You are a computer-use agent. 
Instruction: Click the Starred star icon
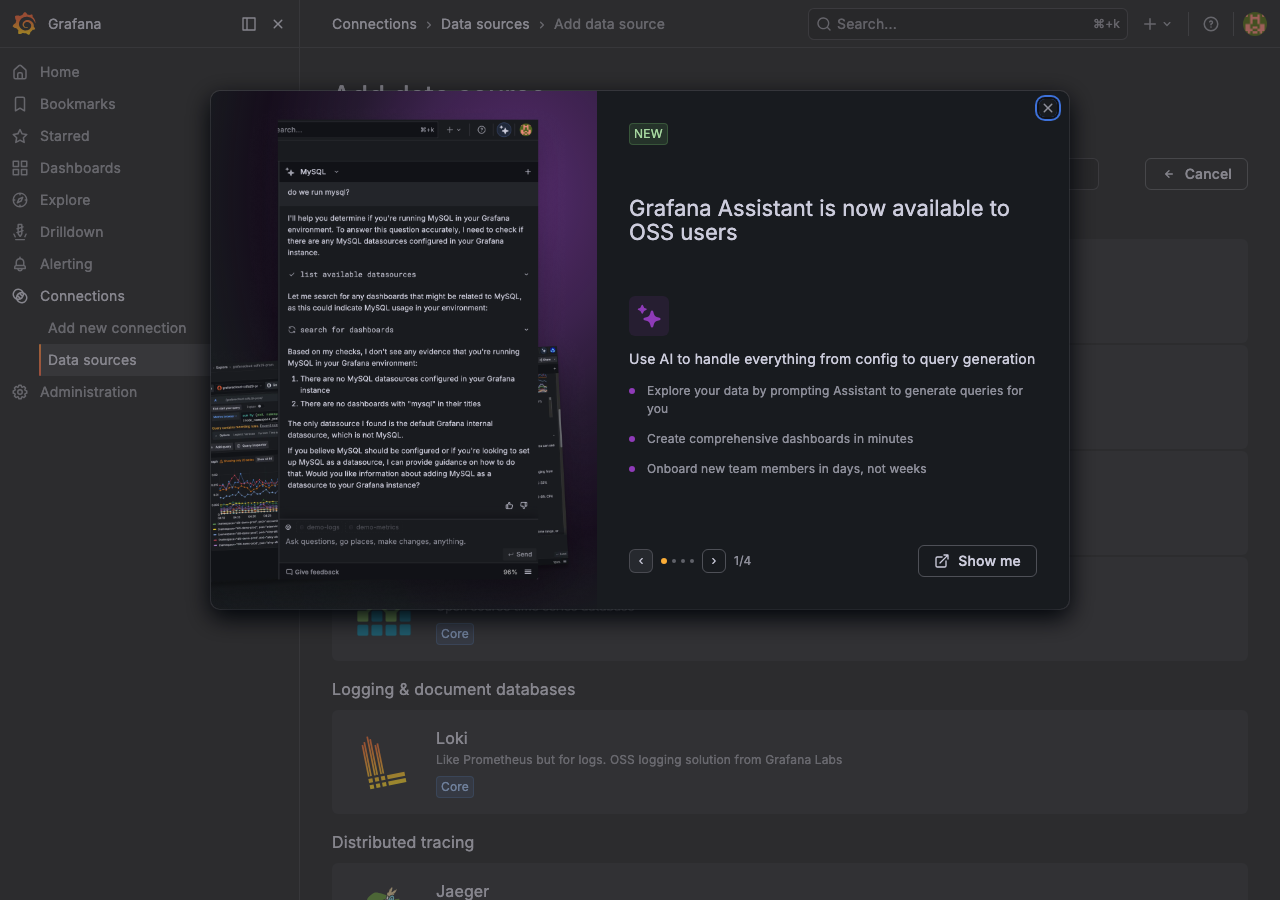[x=20, y=136]
